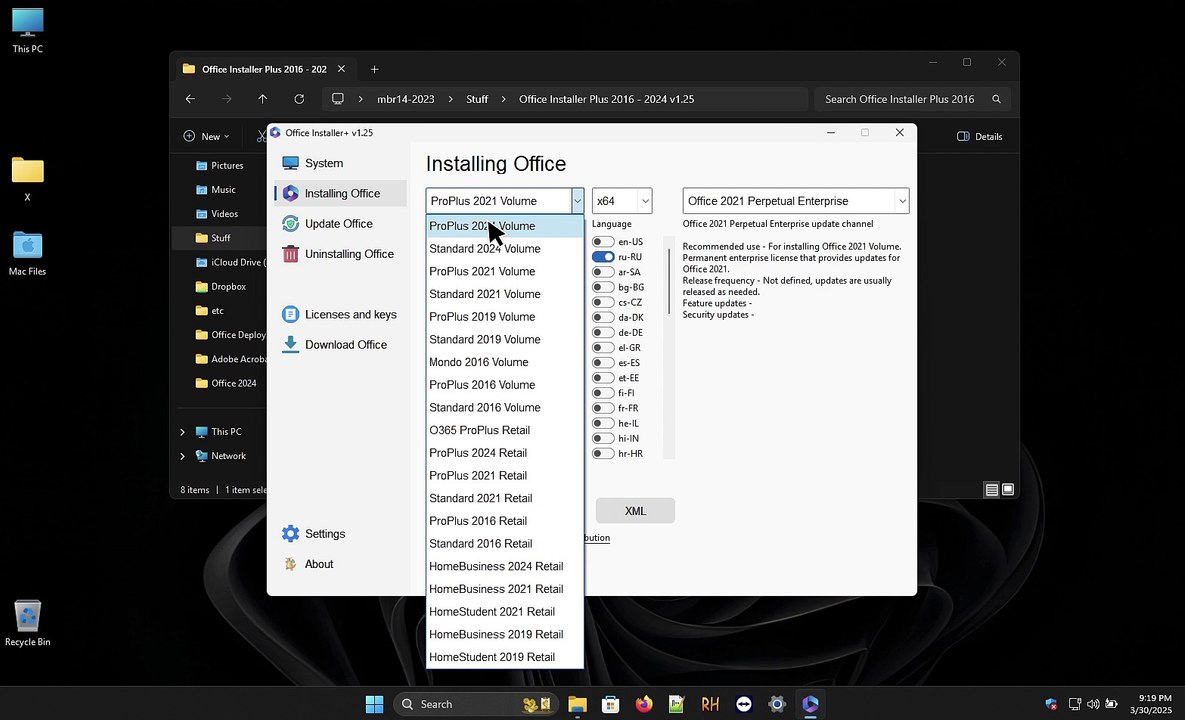1185x720 pixels.
Task: Click File Explorer back arrow
Action: [x=190, y=99]
